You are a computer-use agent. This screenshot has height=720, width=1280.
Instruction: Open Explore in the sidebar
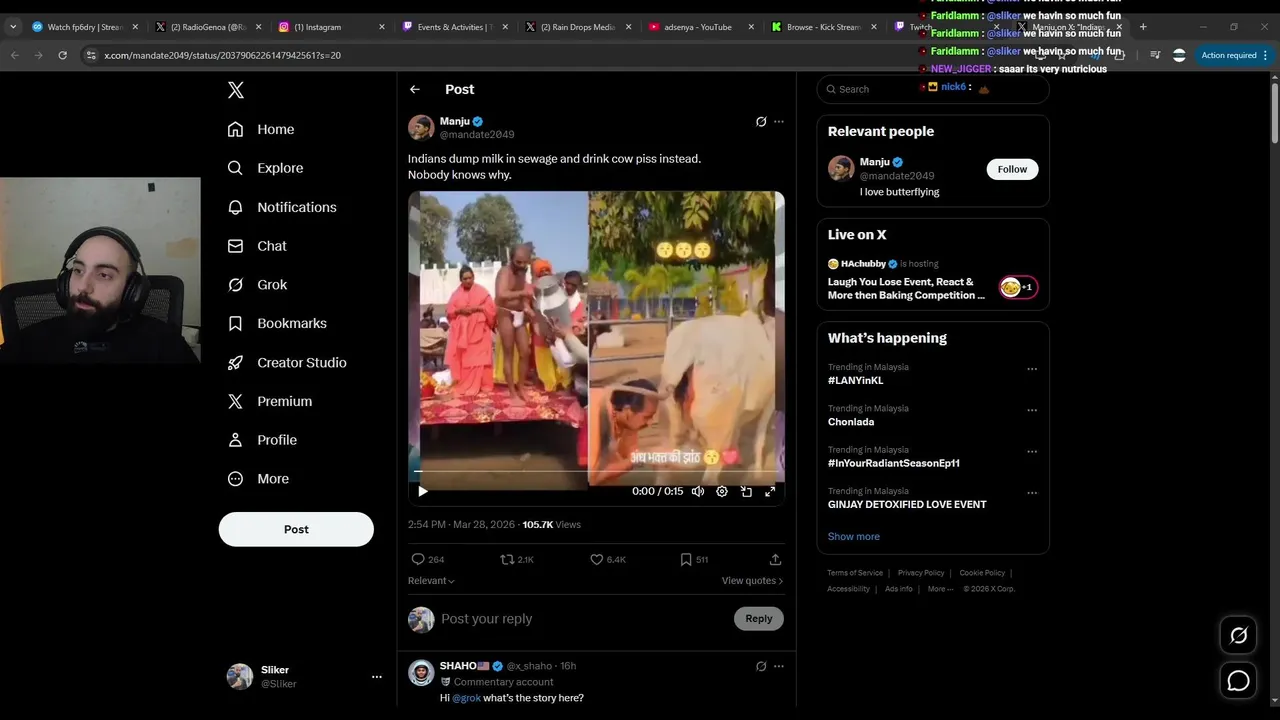(x=265, y=168)
